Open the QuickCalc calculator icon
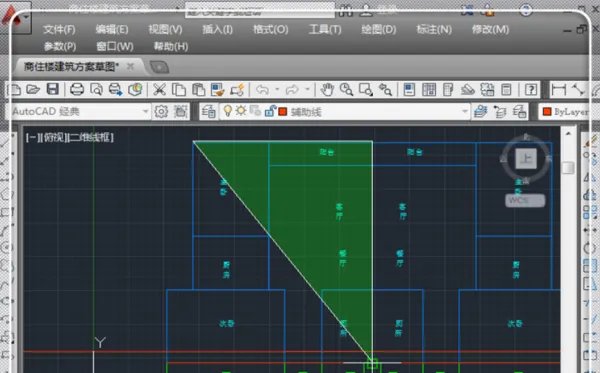Image resolution: width=600 pixels, height=373 pixels. coord(506,90)
